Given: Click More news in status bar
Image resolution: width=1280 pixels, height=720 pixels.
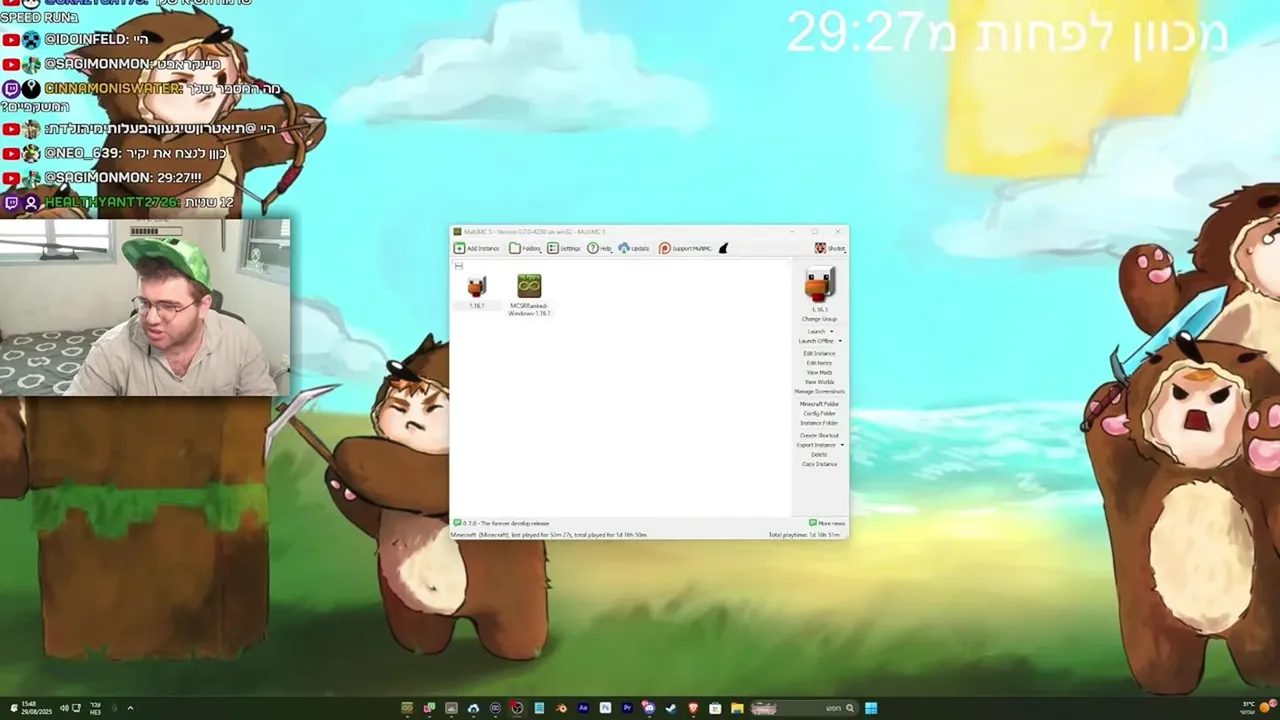Looking at the screenshot, I should coord(827,523).
